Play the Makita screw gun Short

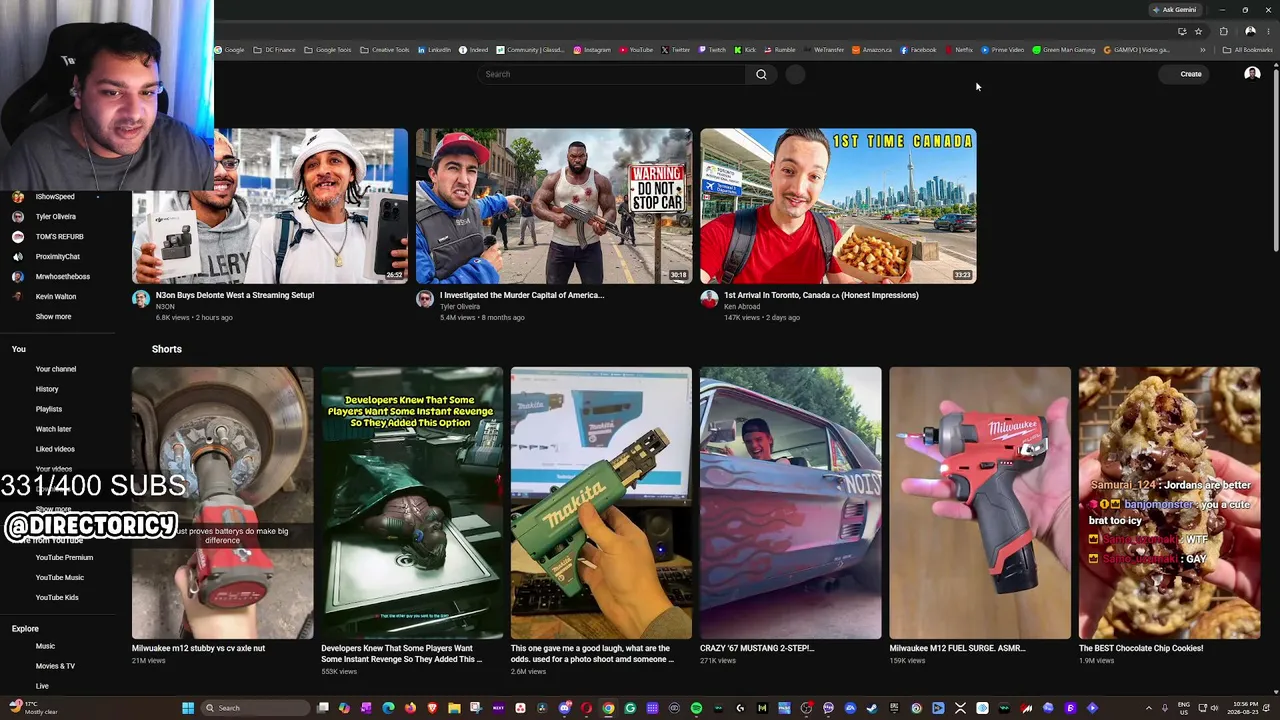[601, 503]
